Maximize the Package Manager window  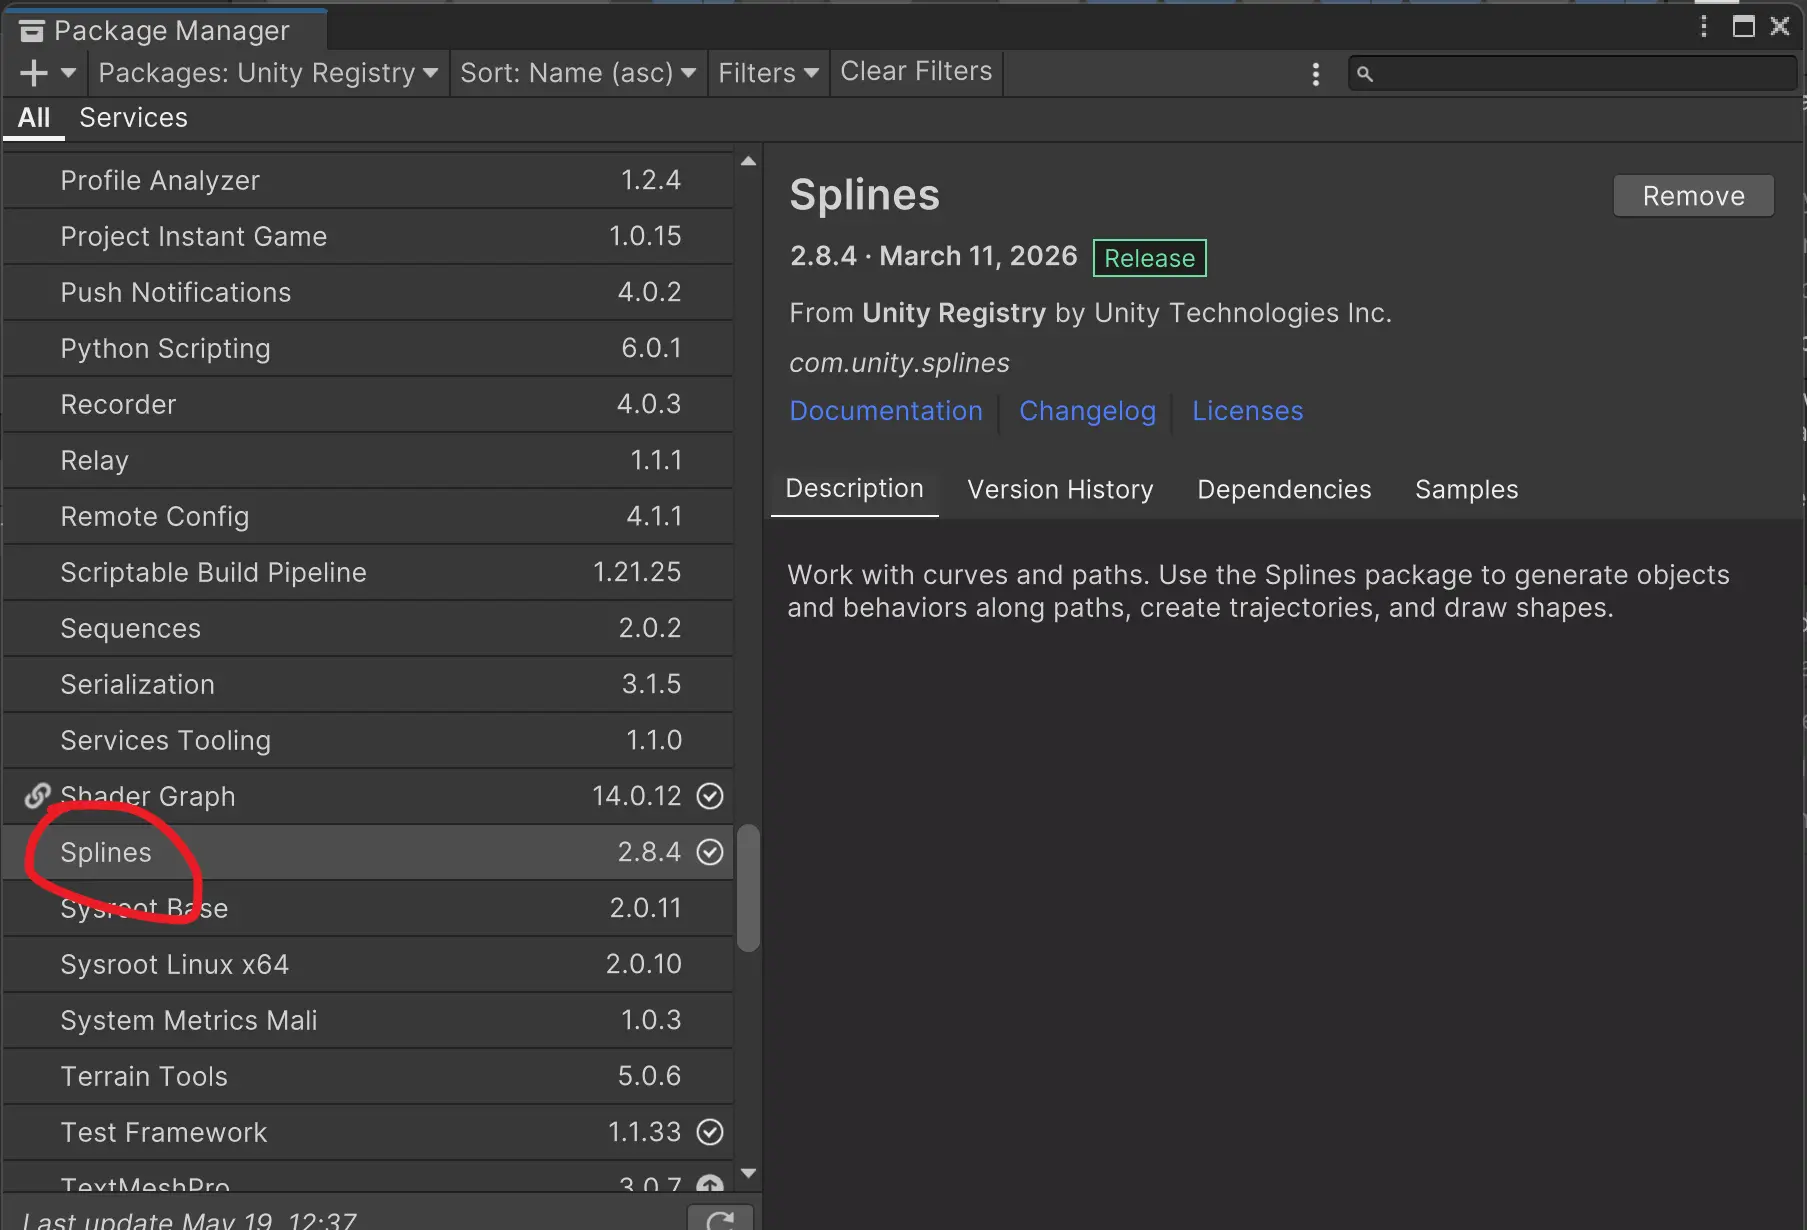(1744, 27)
